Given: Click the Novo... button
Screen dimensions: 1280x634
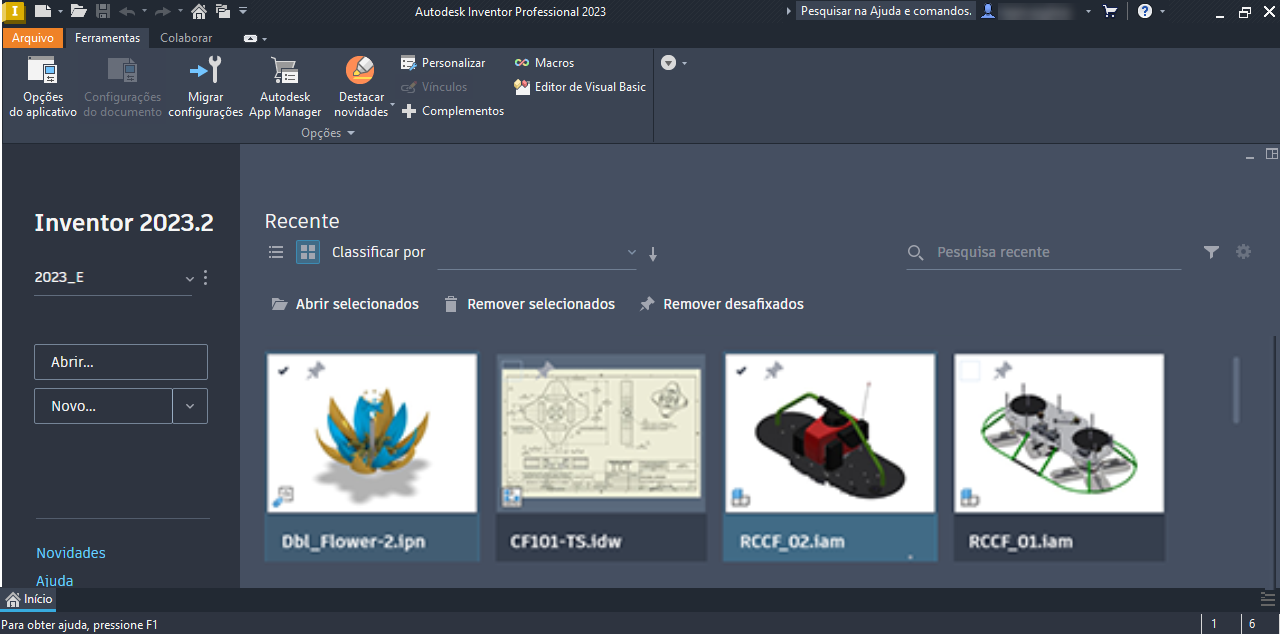Looking at the screenshot, I should pyautogui.click(x=103, y=407).
